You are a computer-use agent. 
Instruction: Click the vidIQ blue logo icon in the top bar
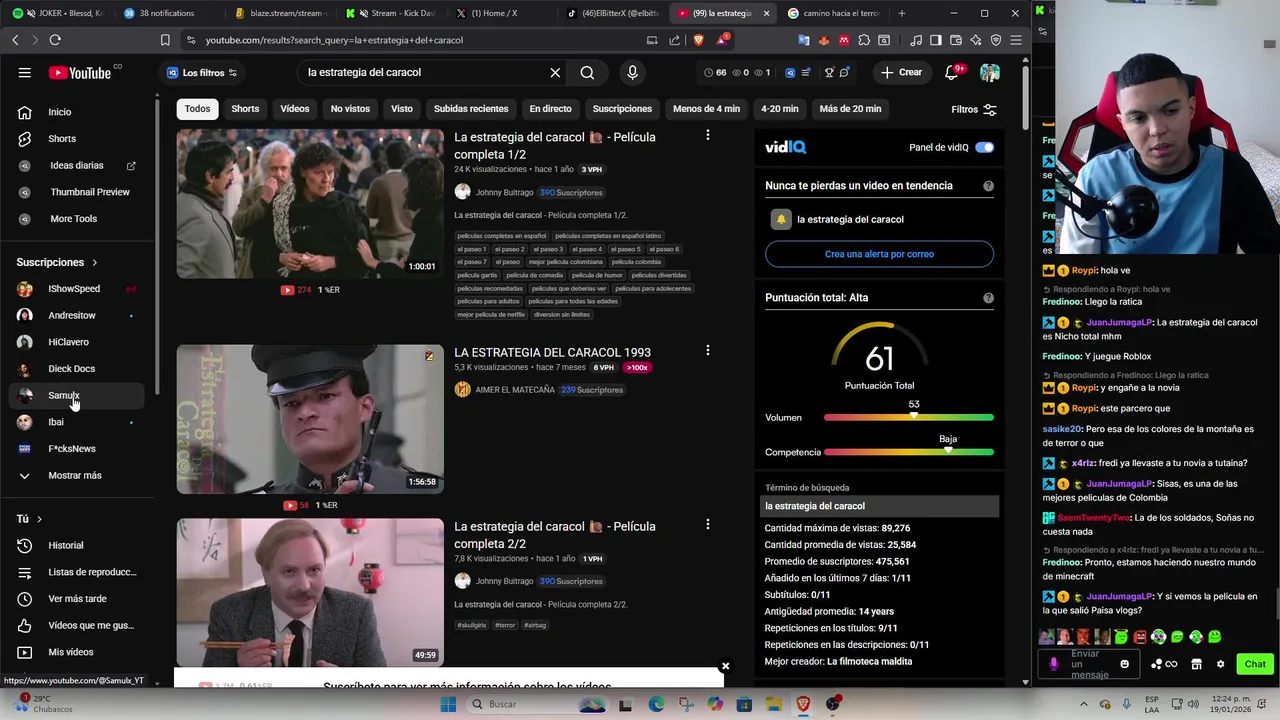(790, 72)
